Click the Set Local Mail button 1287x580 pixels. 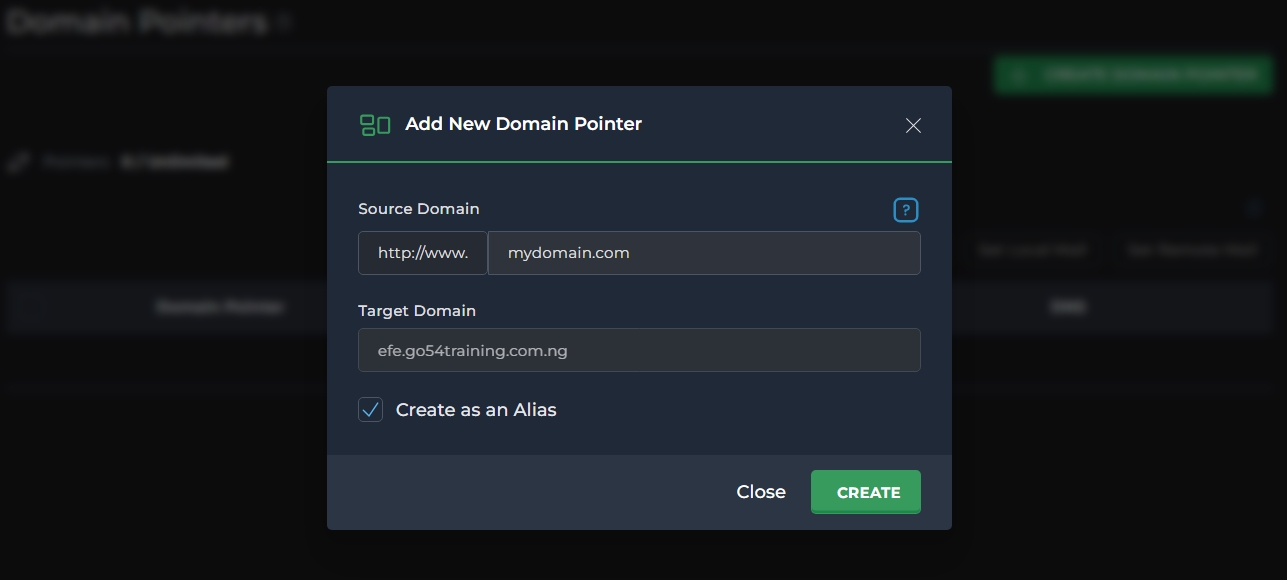tap(1033, 250)
